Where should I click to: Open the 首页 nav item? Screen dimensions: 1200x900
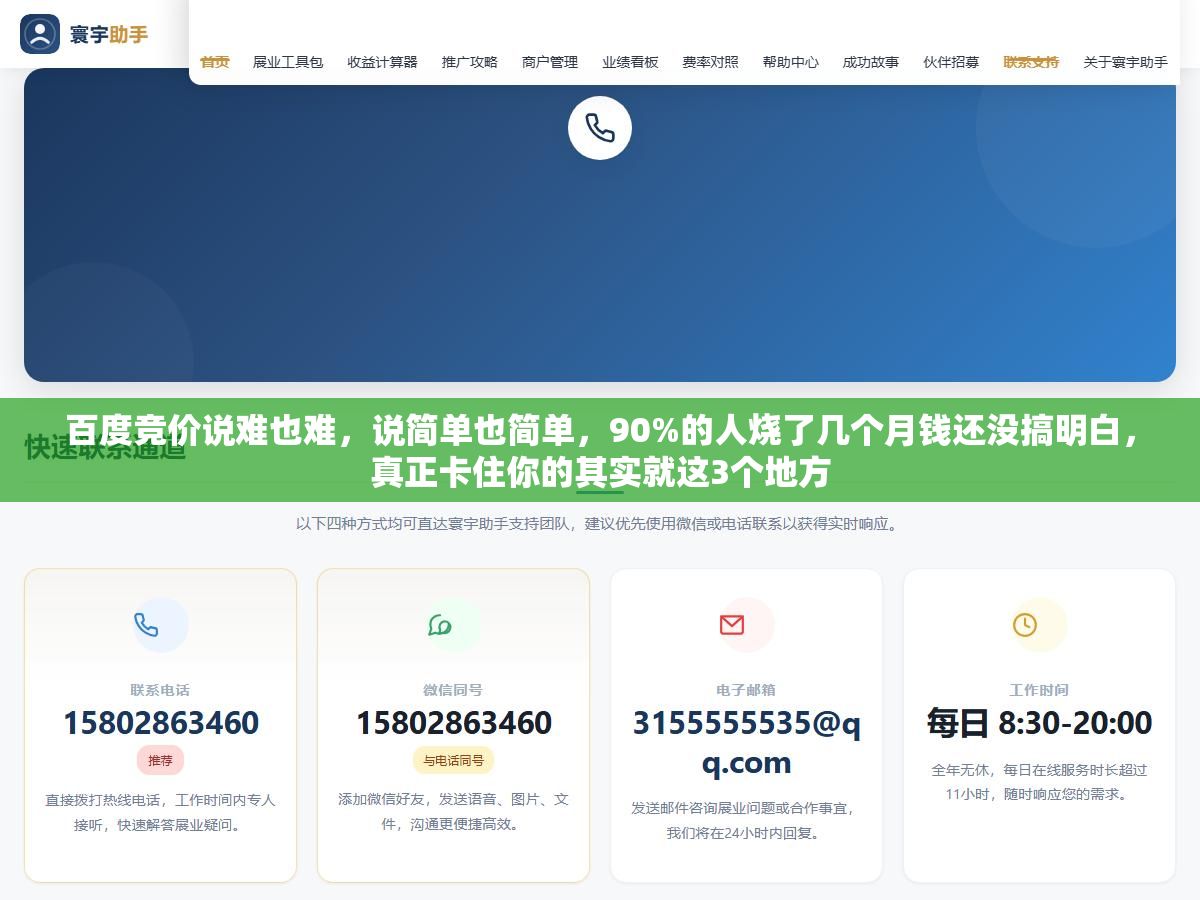pos(215,62)
